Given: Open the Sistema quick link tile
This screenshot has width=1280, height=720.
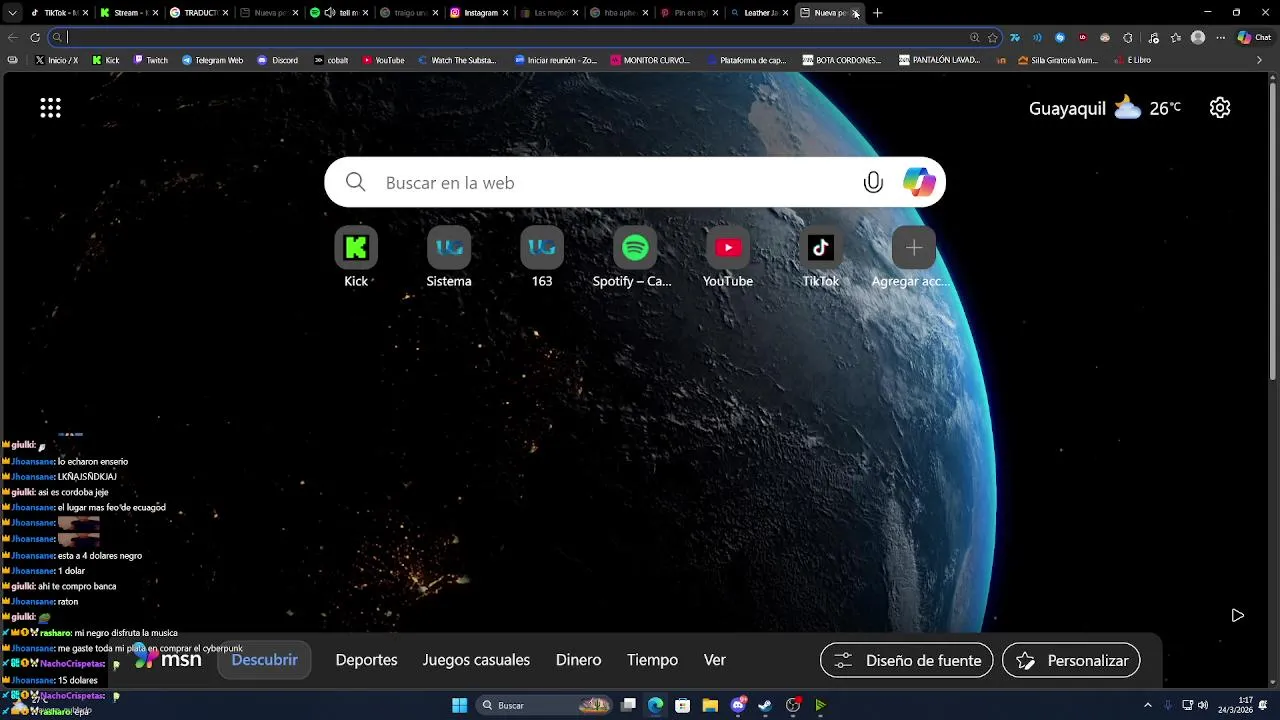Looking at the screenshot, I should coord(449,258).
